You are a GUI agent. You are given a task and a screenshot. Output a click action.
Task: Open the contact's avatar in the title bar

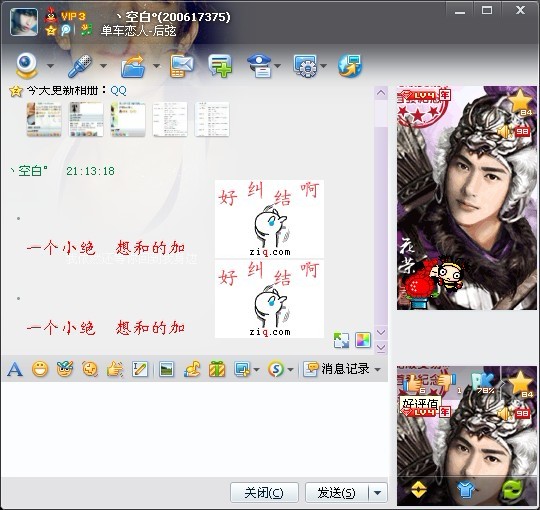click(24, 22)
